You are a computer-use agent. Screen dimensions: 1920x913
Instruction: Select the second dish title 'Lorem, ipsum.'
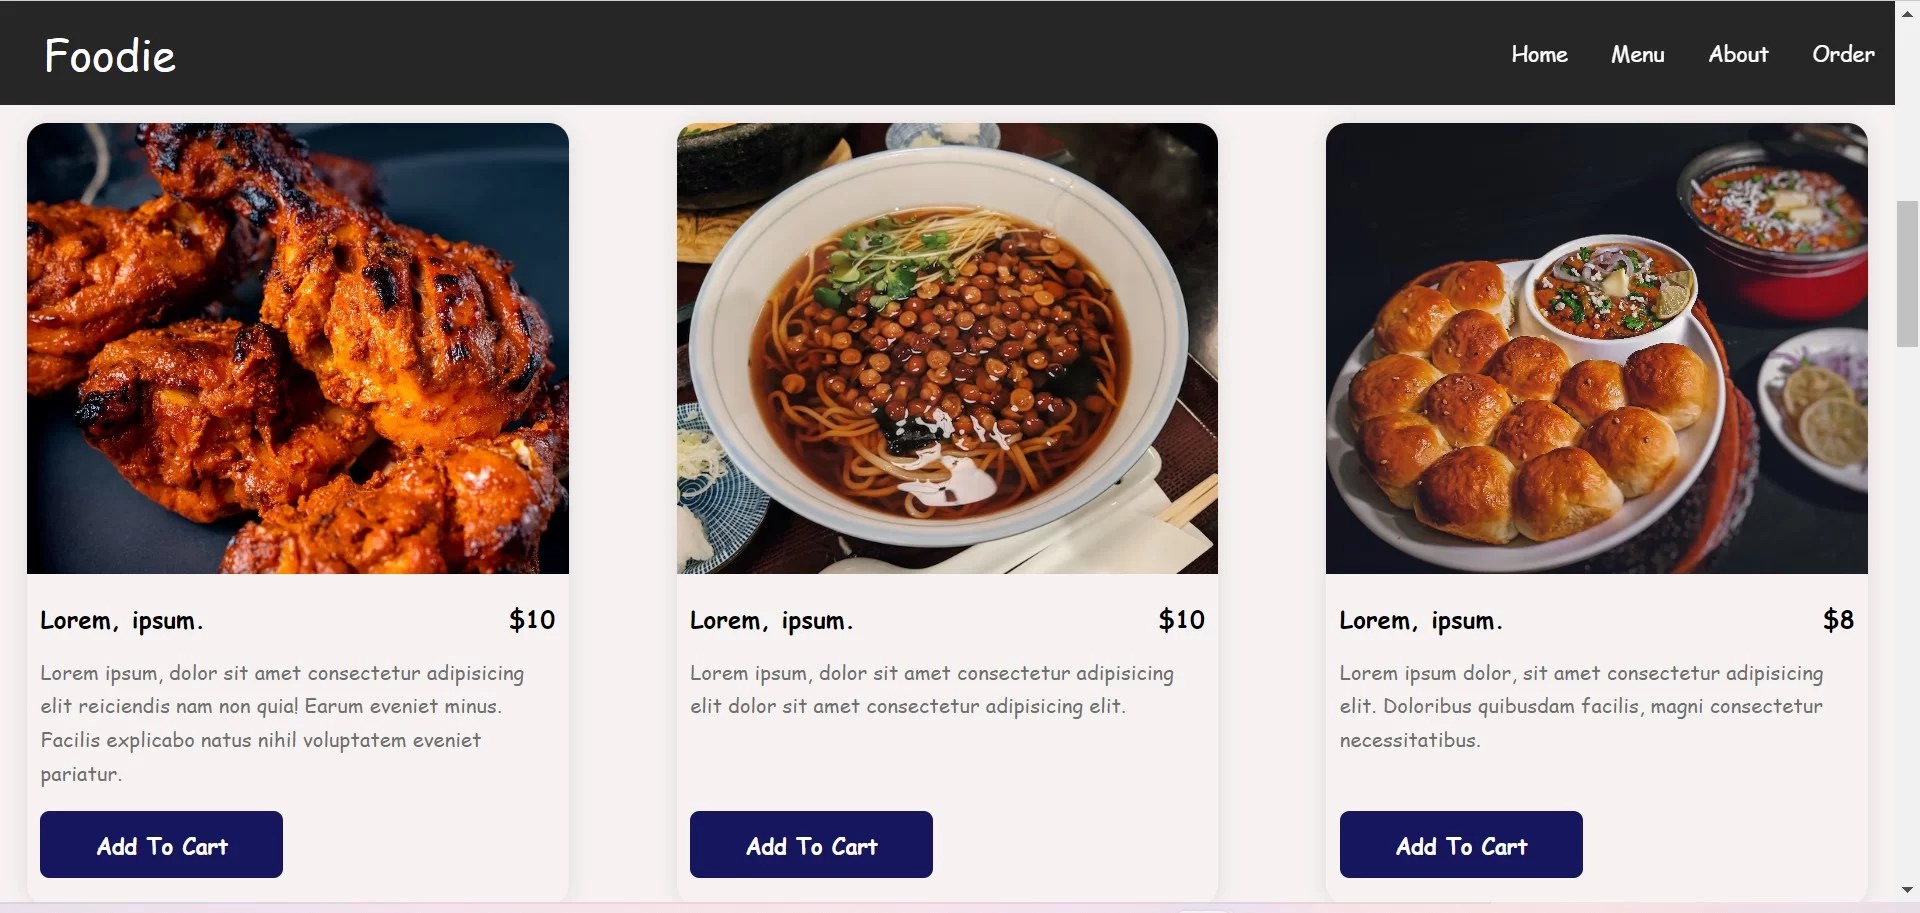(x=770, y=620)
